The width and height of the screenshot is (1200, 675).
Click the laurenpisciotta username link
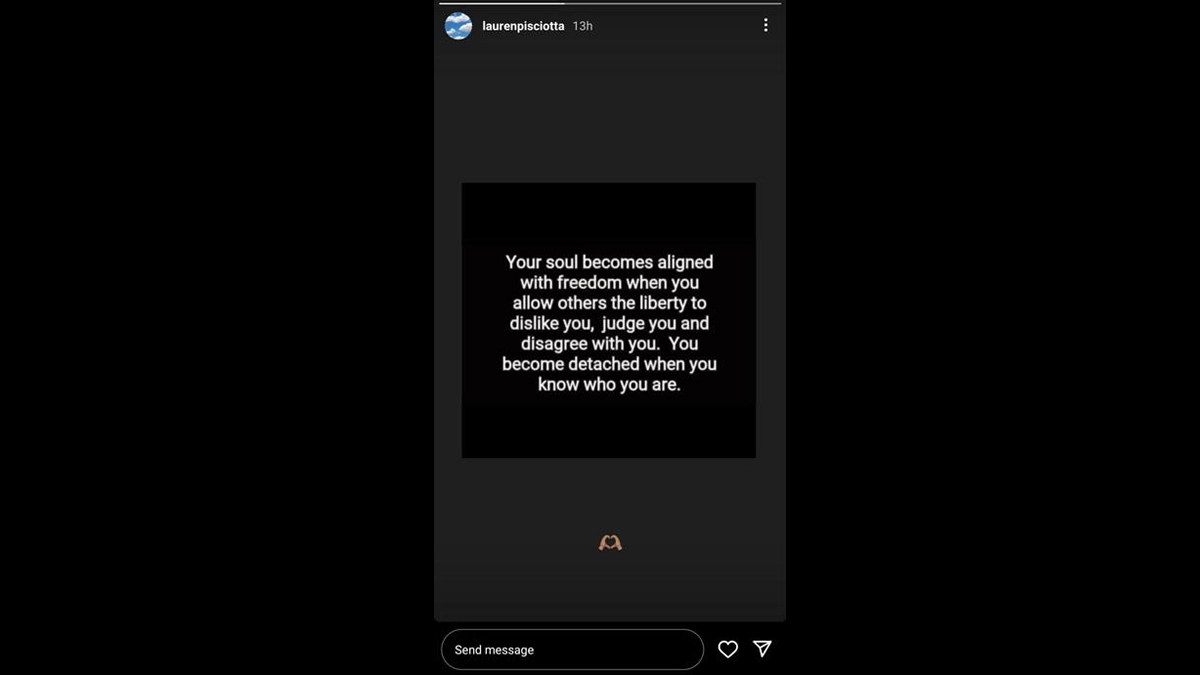click(x=523, y=26)
